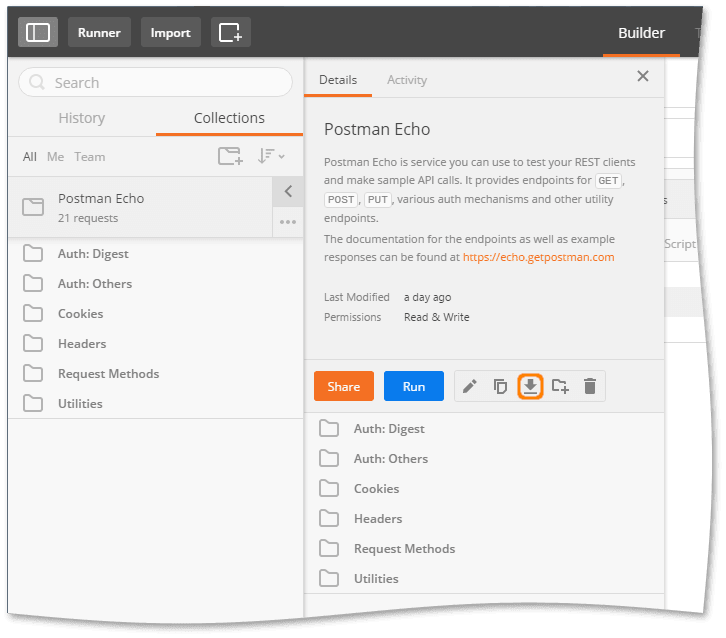Viewport: 726px width, 638px height.
Task: Open Auth: Digest label in the details panel
Action: 389,429
